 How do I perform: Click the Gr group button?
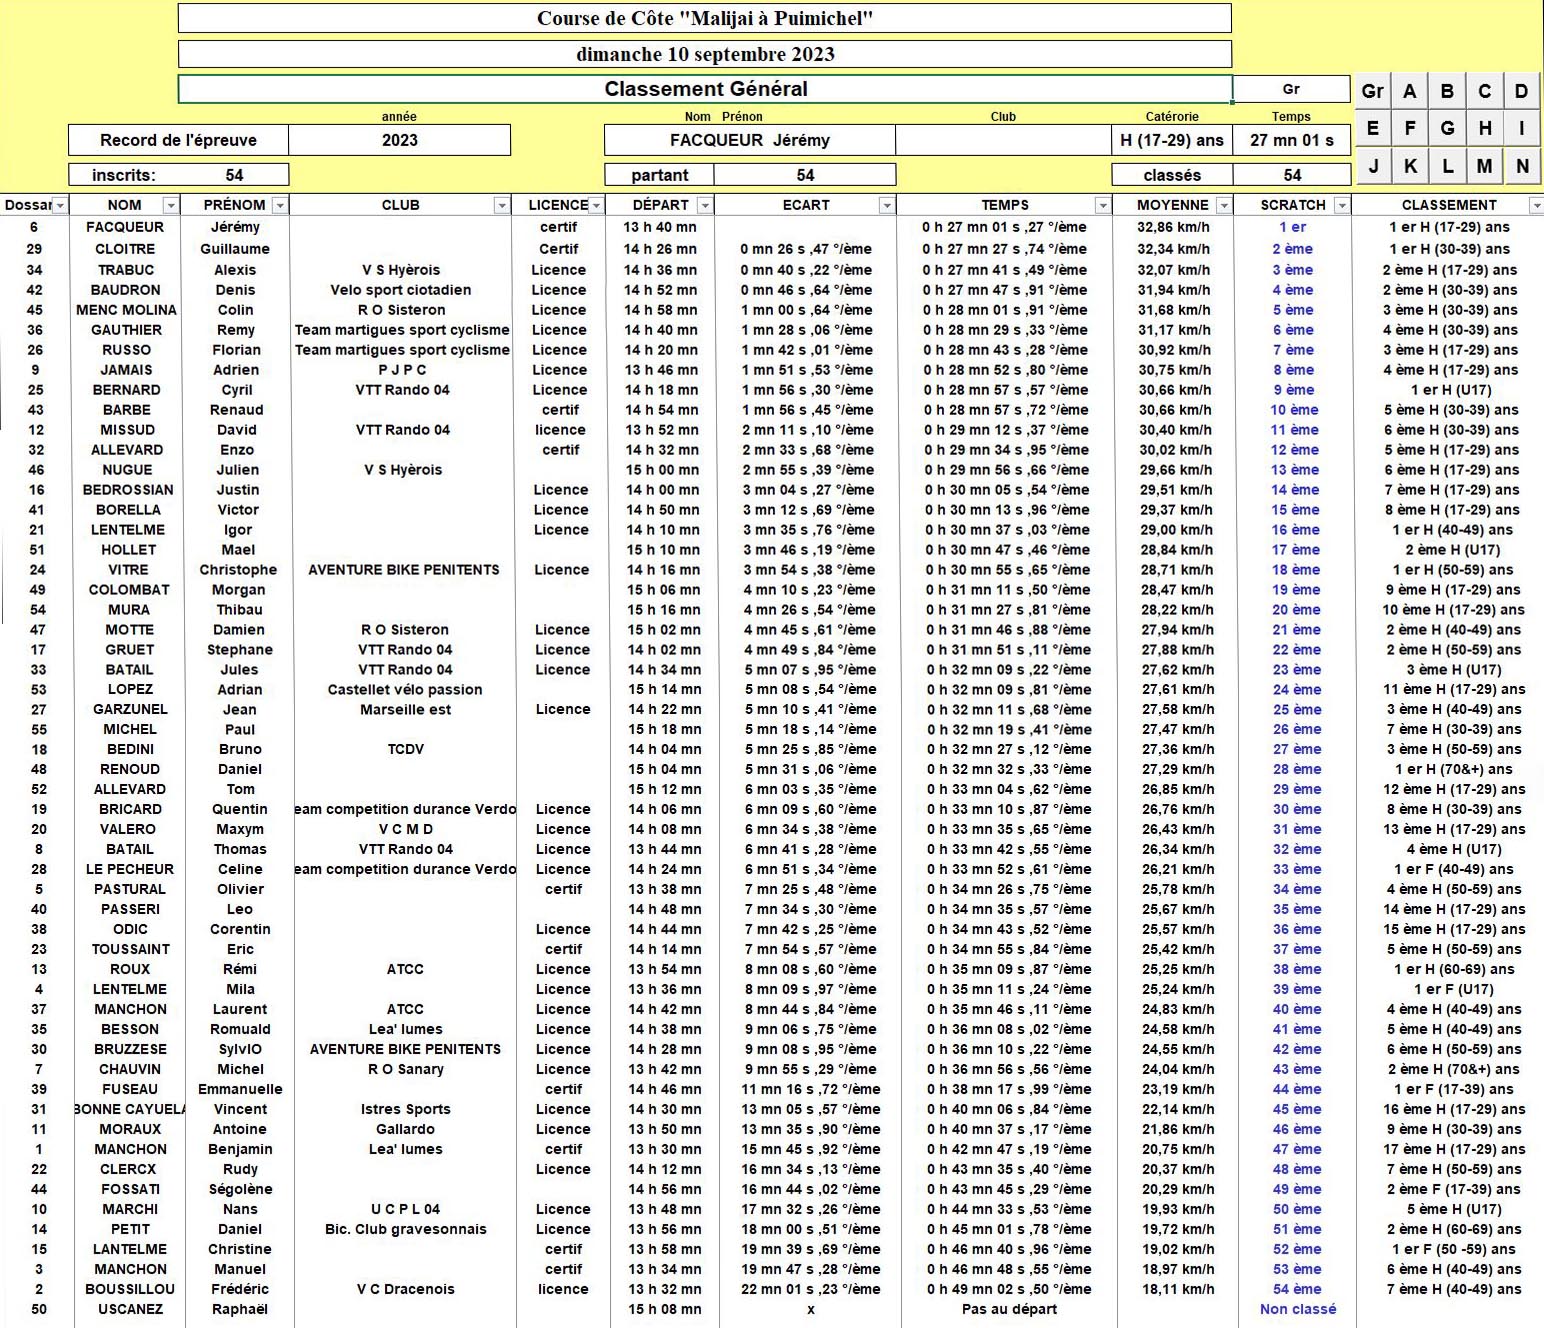1372,91
